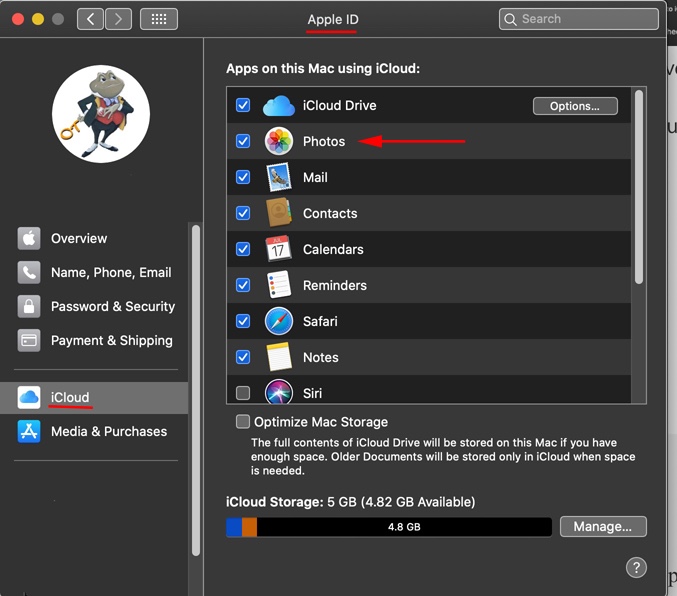
Task: Click the yellow minimize window button
Action: click(x=38, y=19)
